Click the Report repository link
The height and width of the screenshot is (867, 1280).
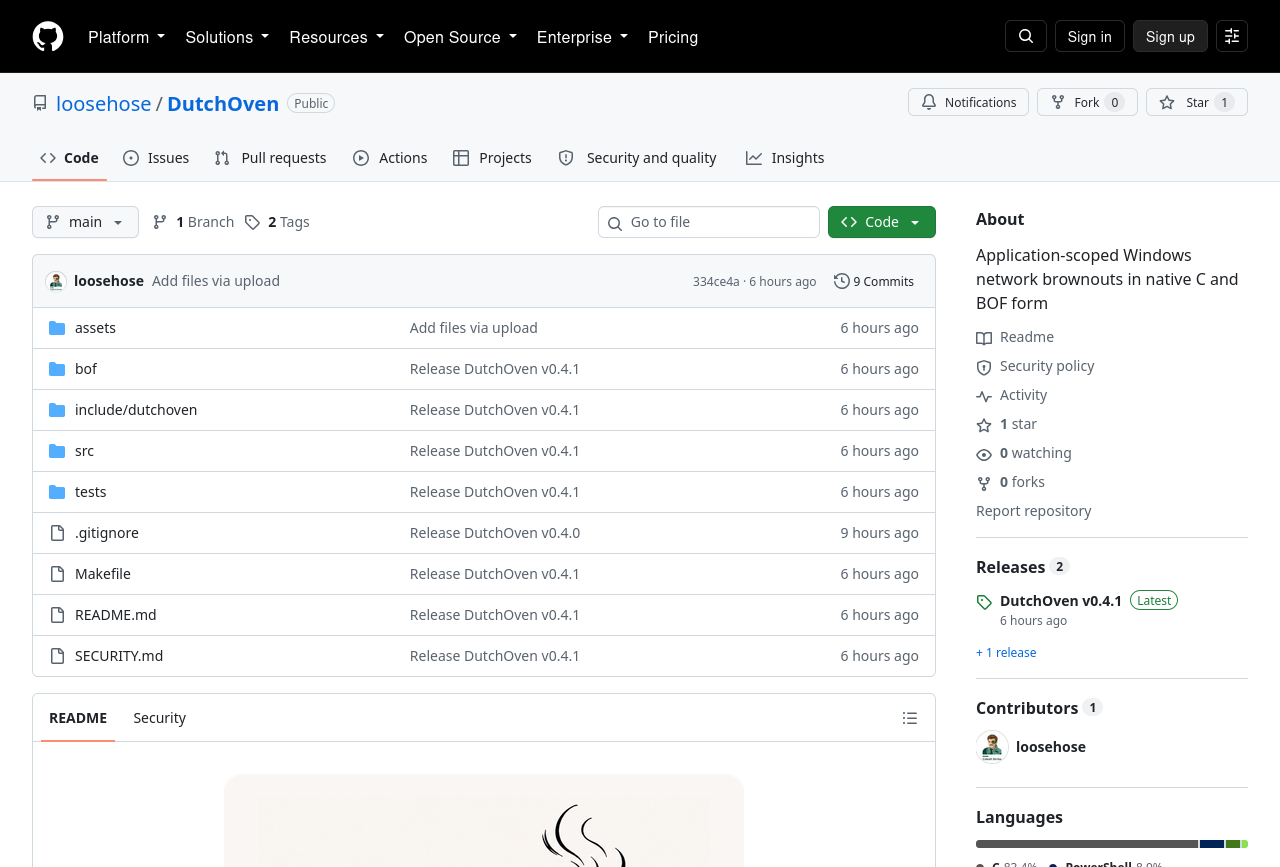pyautogui.click(x=1034, y=511)
